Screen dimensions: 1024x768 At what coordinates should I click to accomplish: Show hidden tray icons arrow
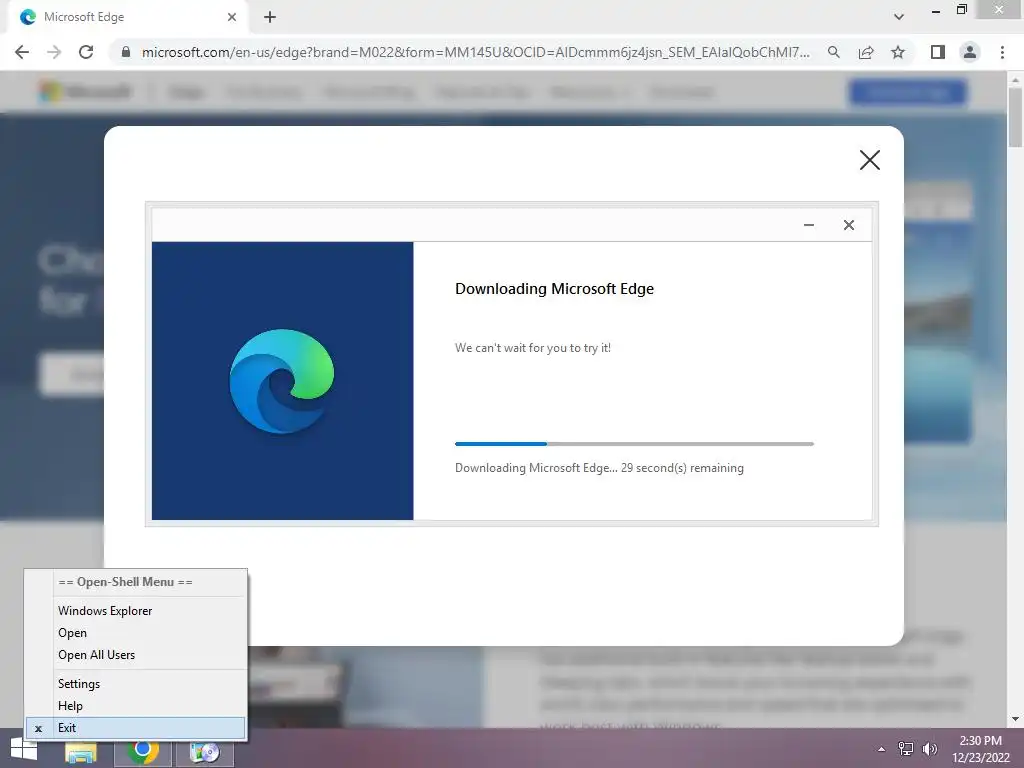[881, 749]
